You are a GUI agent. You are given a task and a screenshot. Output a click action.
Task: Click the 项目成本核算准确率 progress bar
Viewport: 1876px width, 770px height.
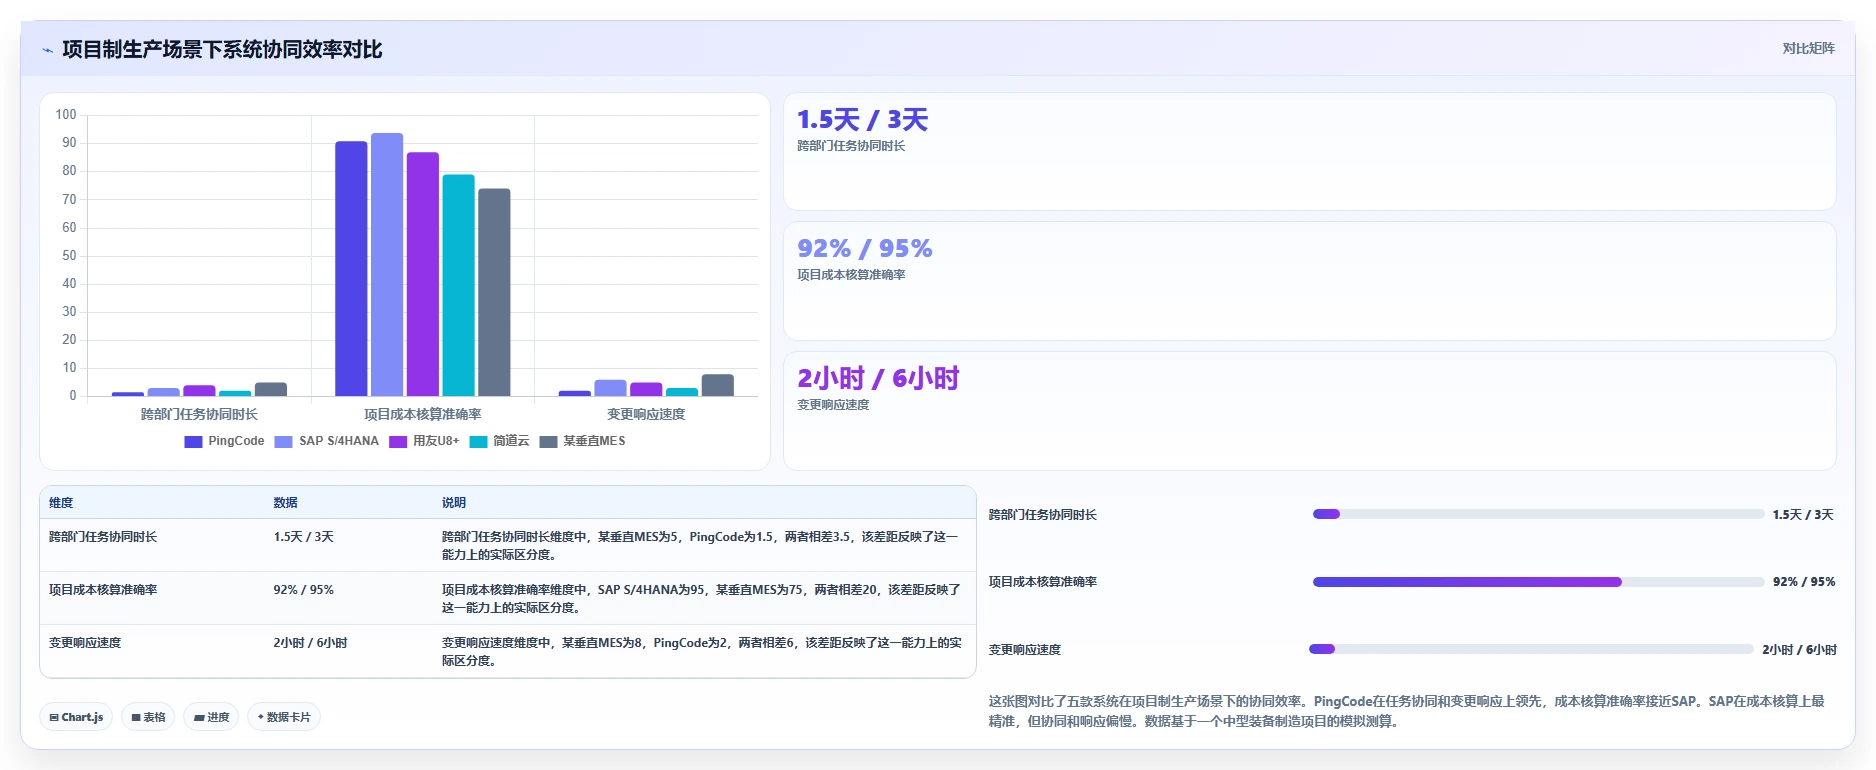click(1538, 581)
